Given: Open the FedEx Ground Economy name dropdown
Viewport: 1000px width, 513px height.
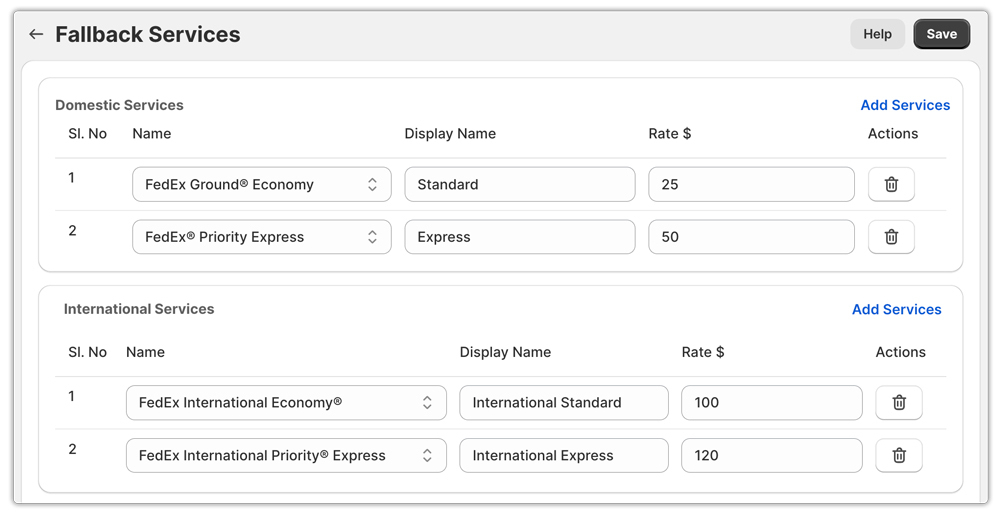Looking at the screenshot, I should [x=261, y=185].
